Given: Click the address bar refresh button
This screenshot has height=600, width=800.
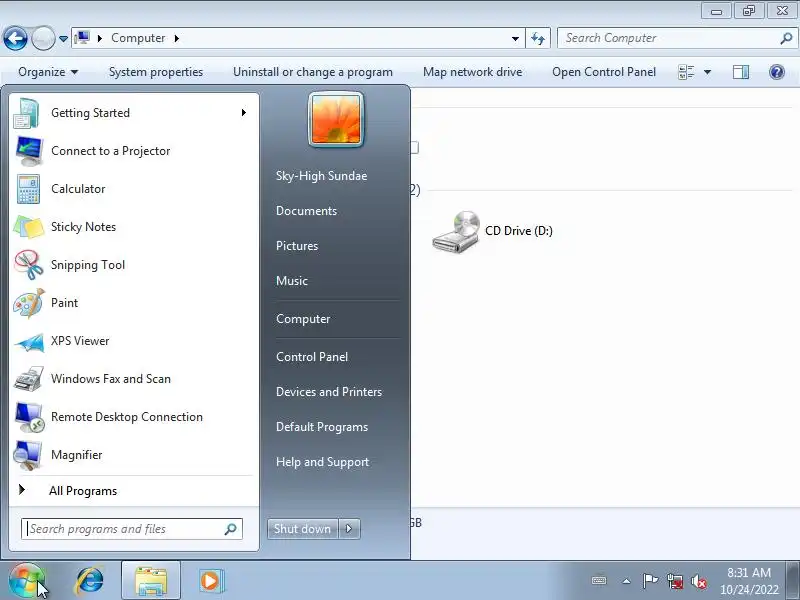Looking at the screenshot, I should click(x=538, y=38).
